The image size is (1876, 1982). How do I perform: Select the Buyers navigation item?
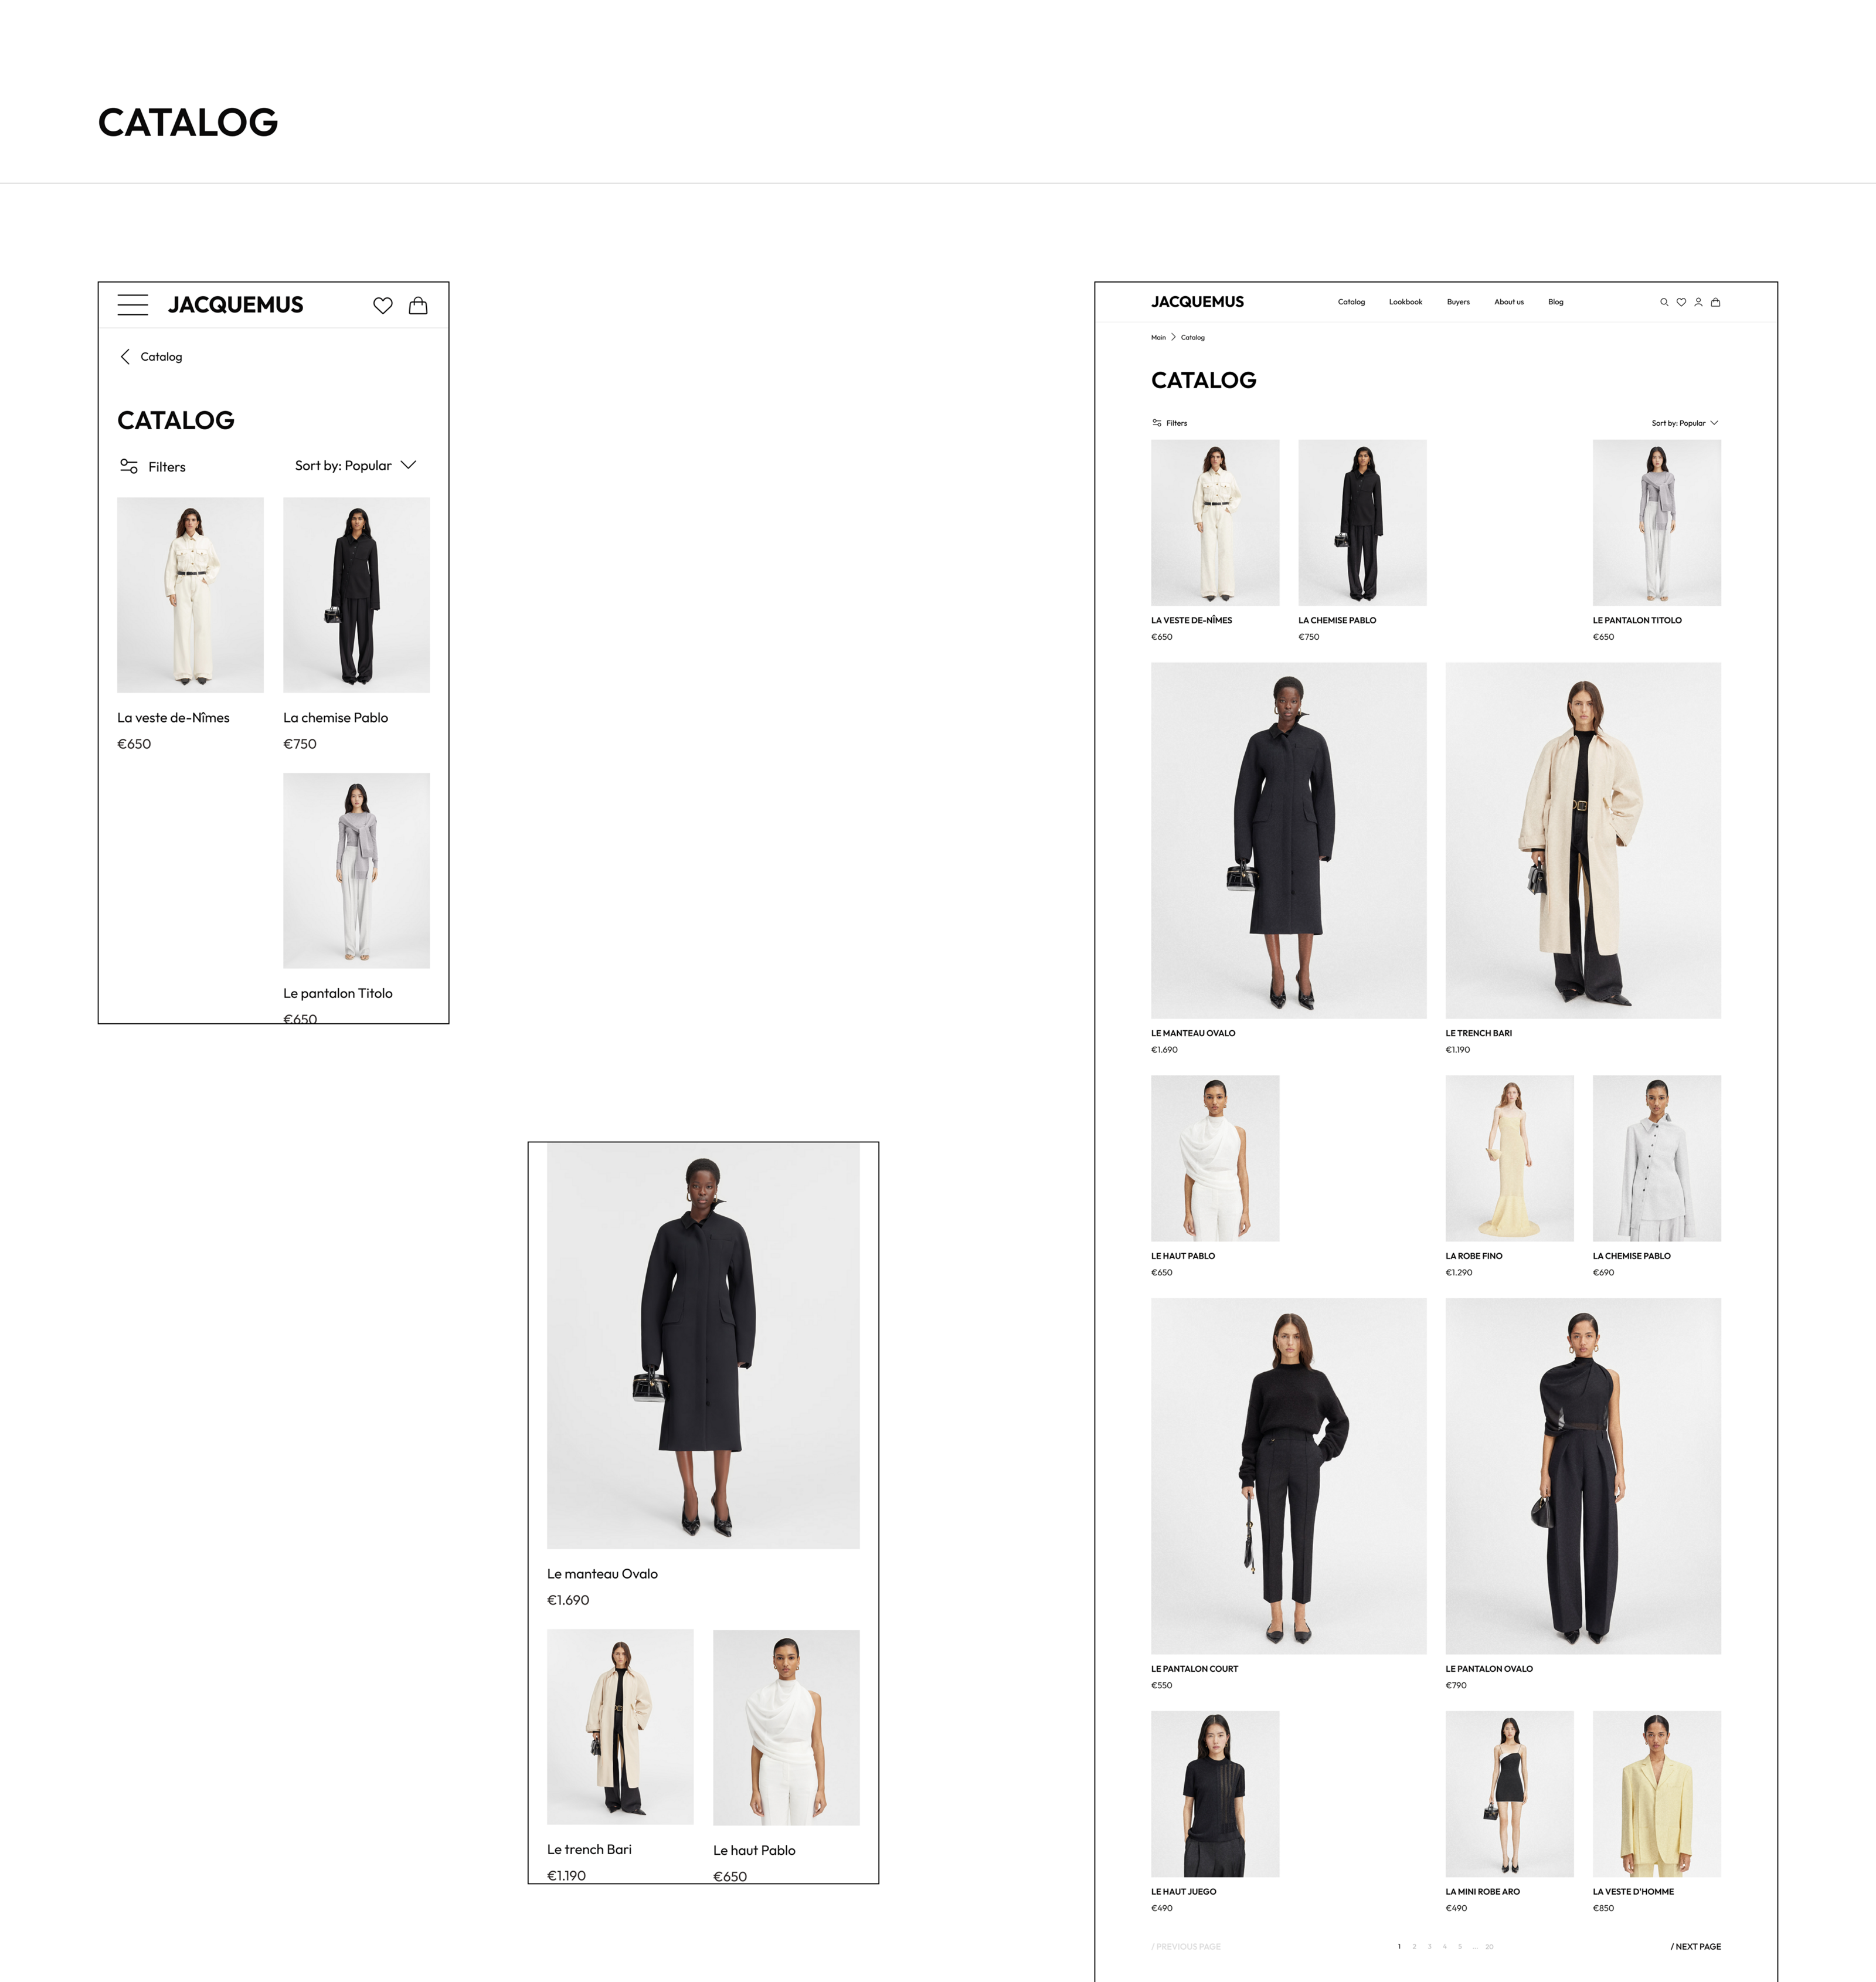click(x=1458, y=302)
